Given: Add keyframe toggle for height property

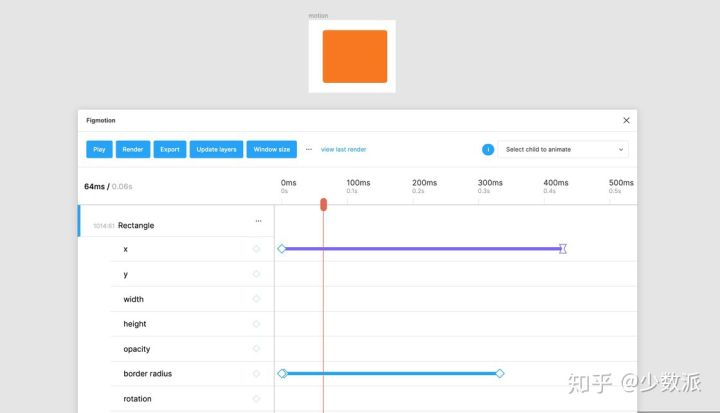Looking at the screenshot, I should click(256, 324).
